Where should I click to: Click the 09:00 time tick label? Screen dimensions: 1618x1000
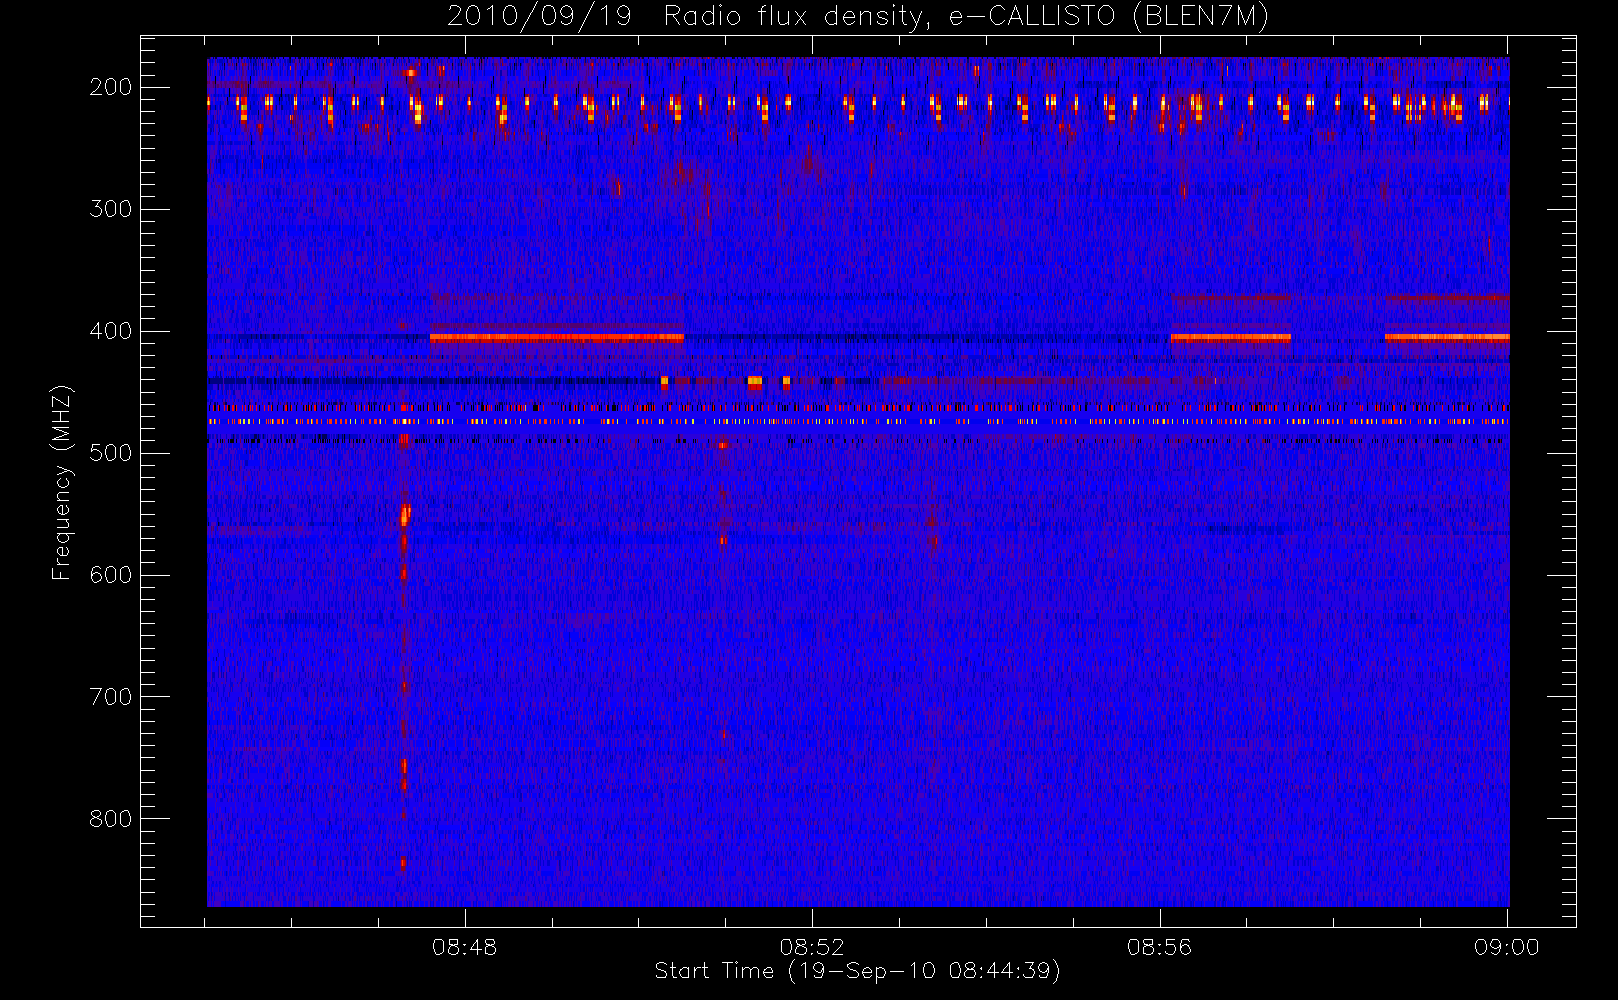tap(1507, 947)
